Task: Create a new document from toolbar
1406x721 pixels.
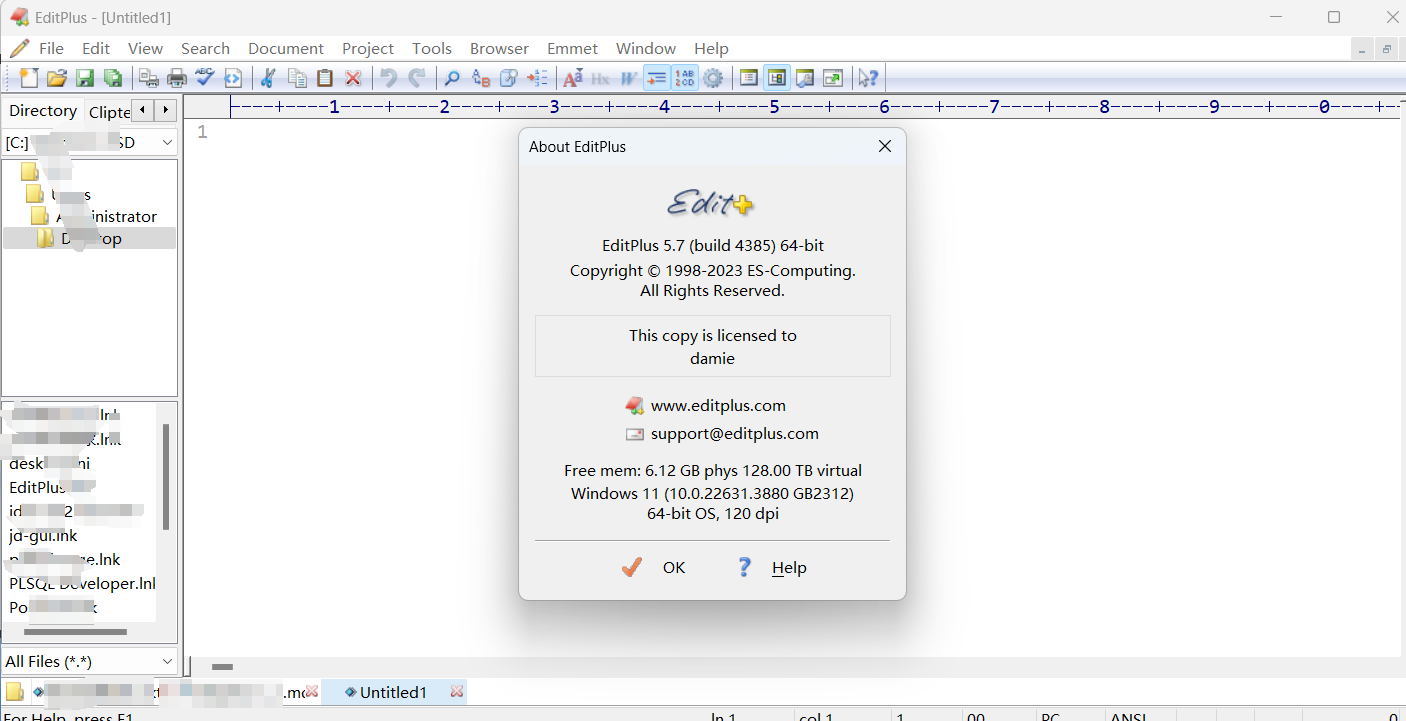Action: (29, 78)
